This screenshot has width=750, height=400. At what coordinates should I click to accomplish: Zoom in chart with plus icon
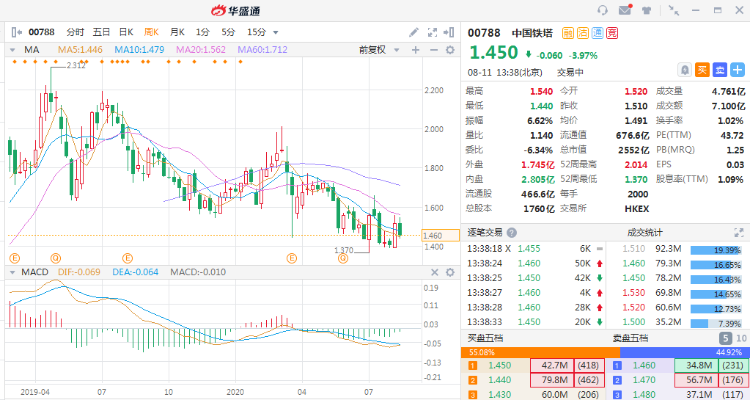click(415, 50)
